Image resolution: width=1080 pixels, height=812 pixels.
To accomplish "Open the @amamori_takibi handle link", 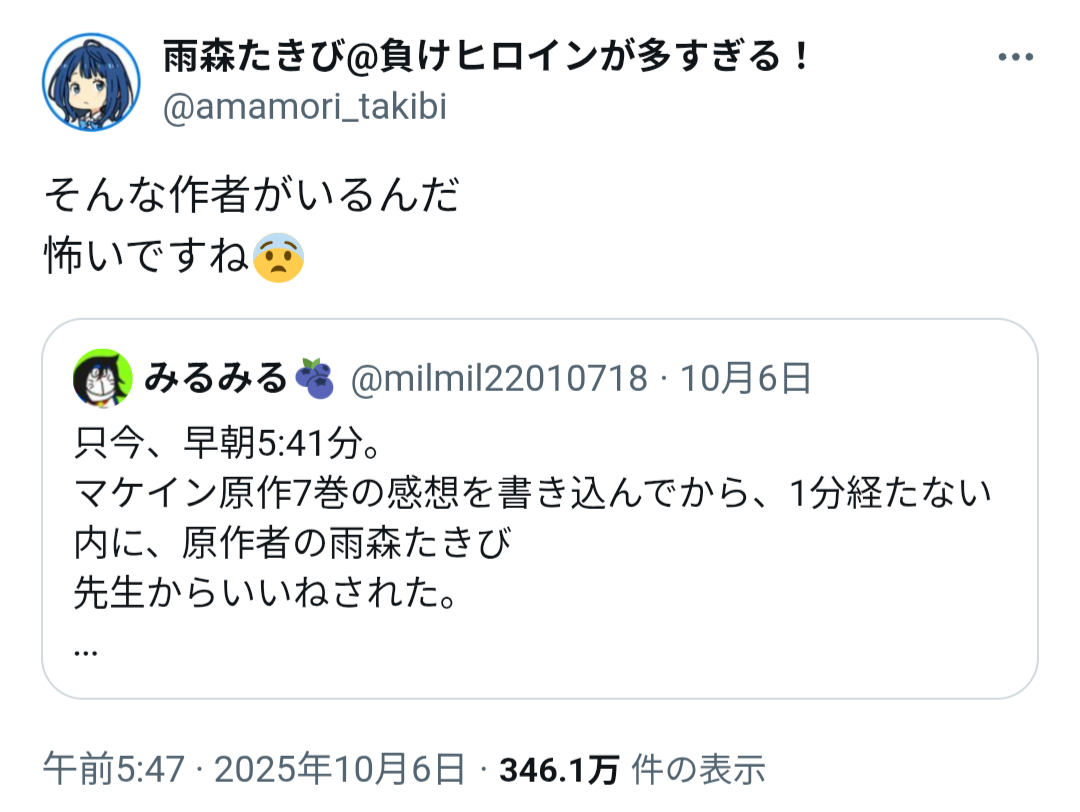I will 304,107.
